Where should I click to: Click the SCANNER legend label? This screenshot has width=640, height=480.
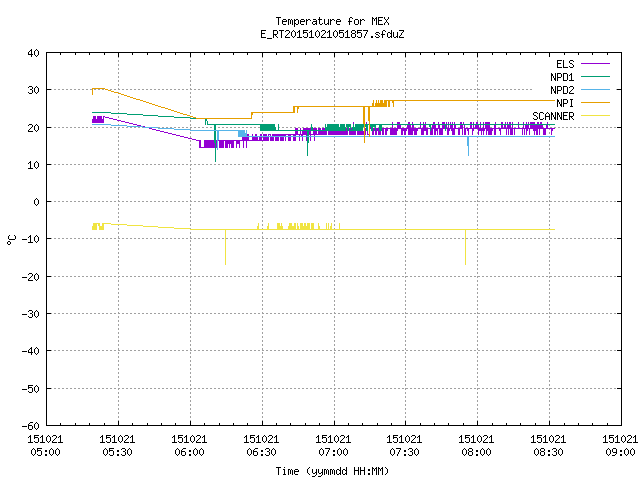(x=553, y=116)
